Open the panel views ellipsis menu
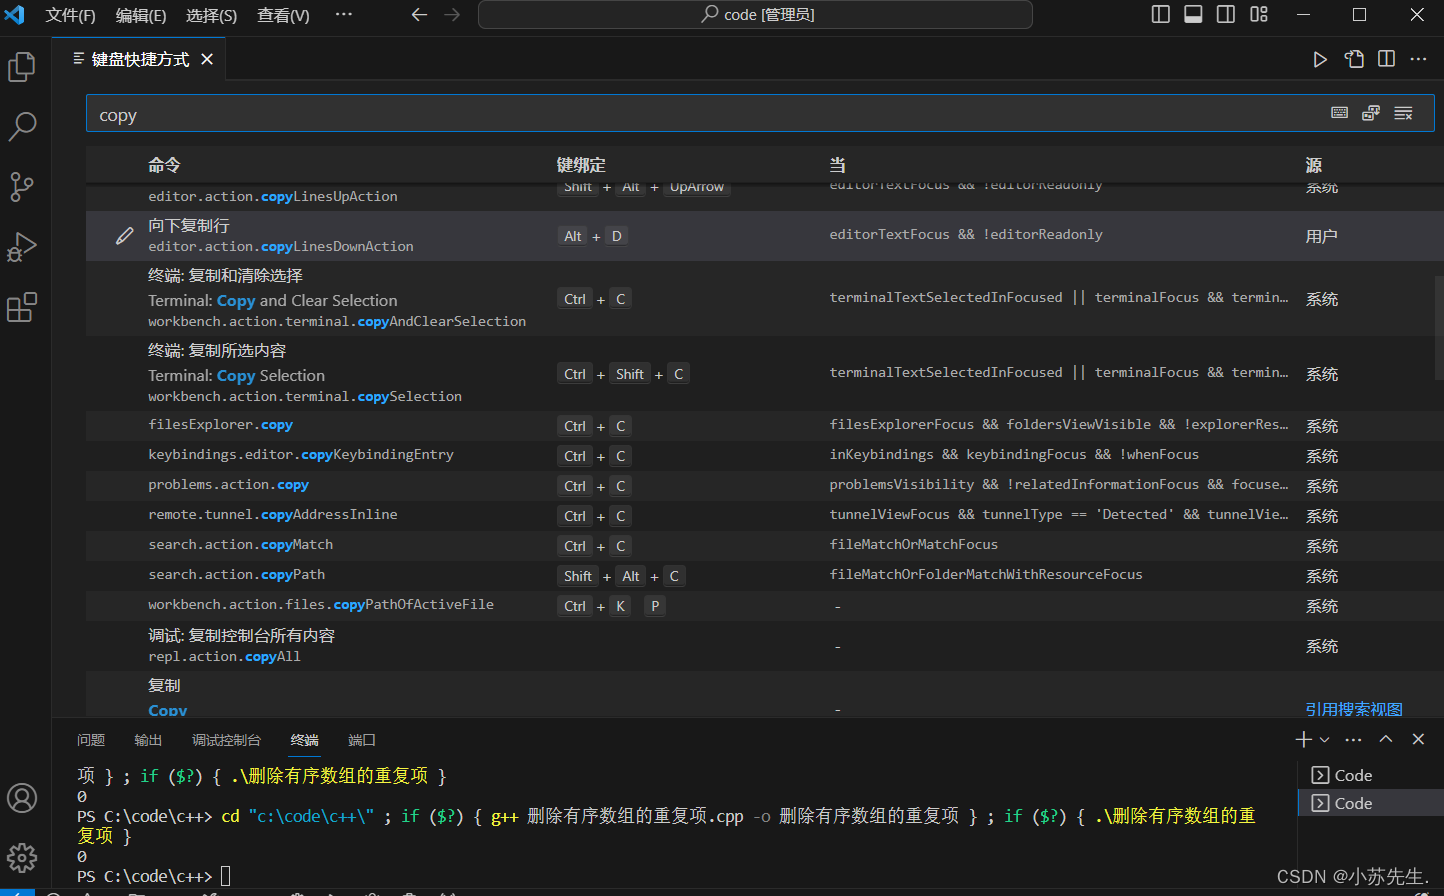Image resolution: width=1444 pixels, height=896 pixels. (1353, 739)
